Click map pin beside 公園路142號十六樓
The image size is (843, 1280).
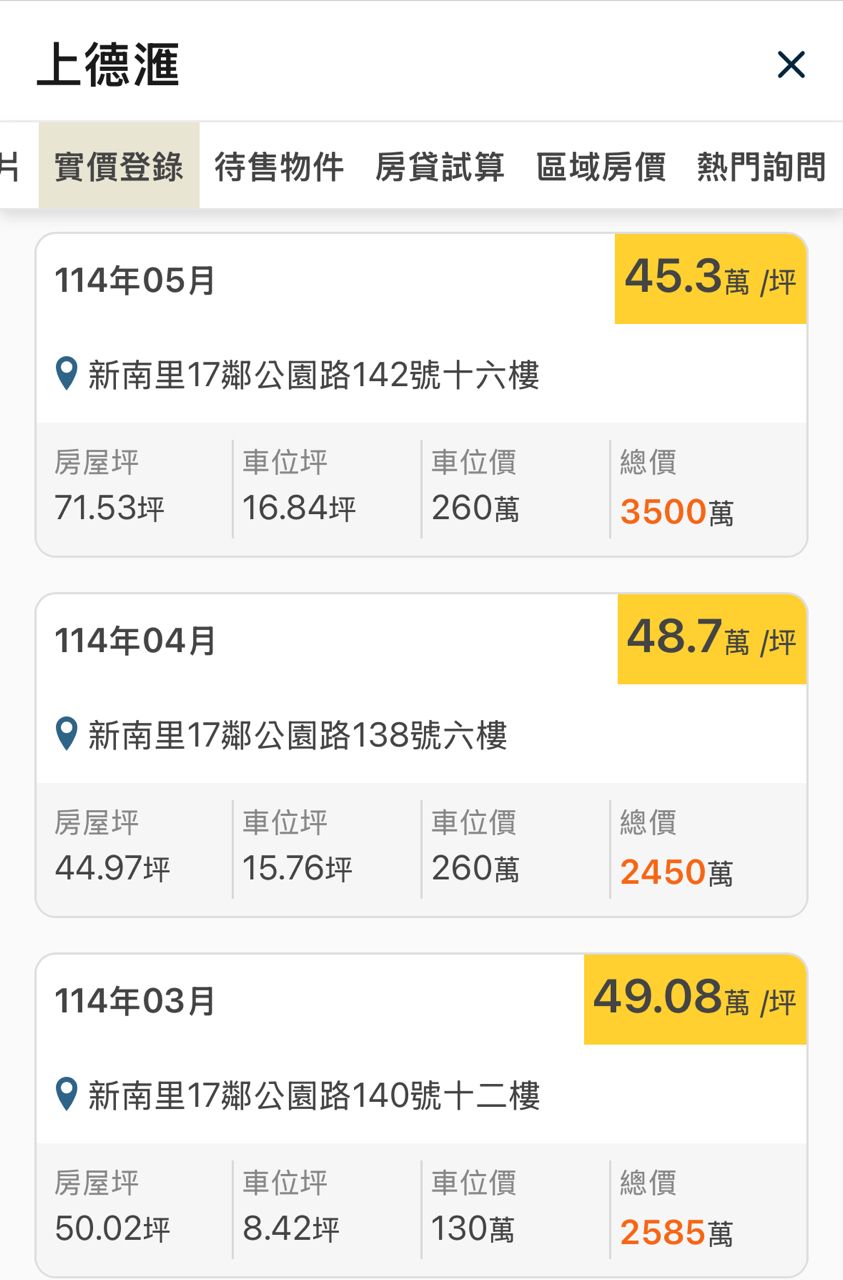(x=67, y=375)
